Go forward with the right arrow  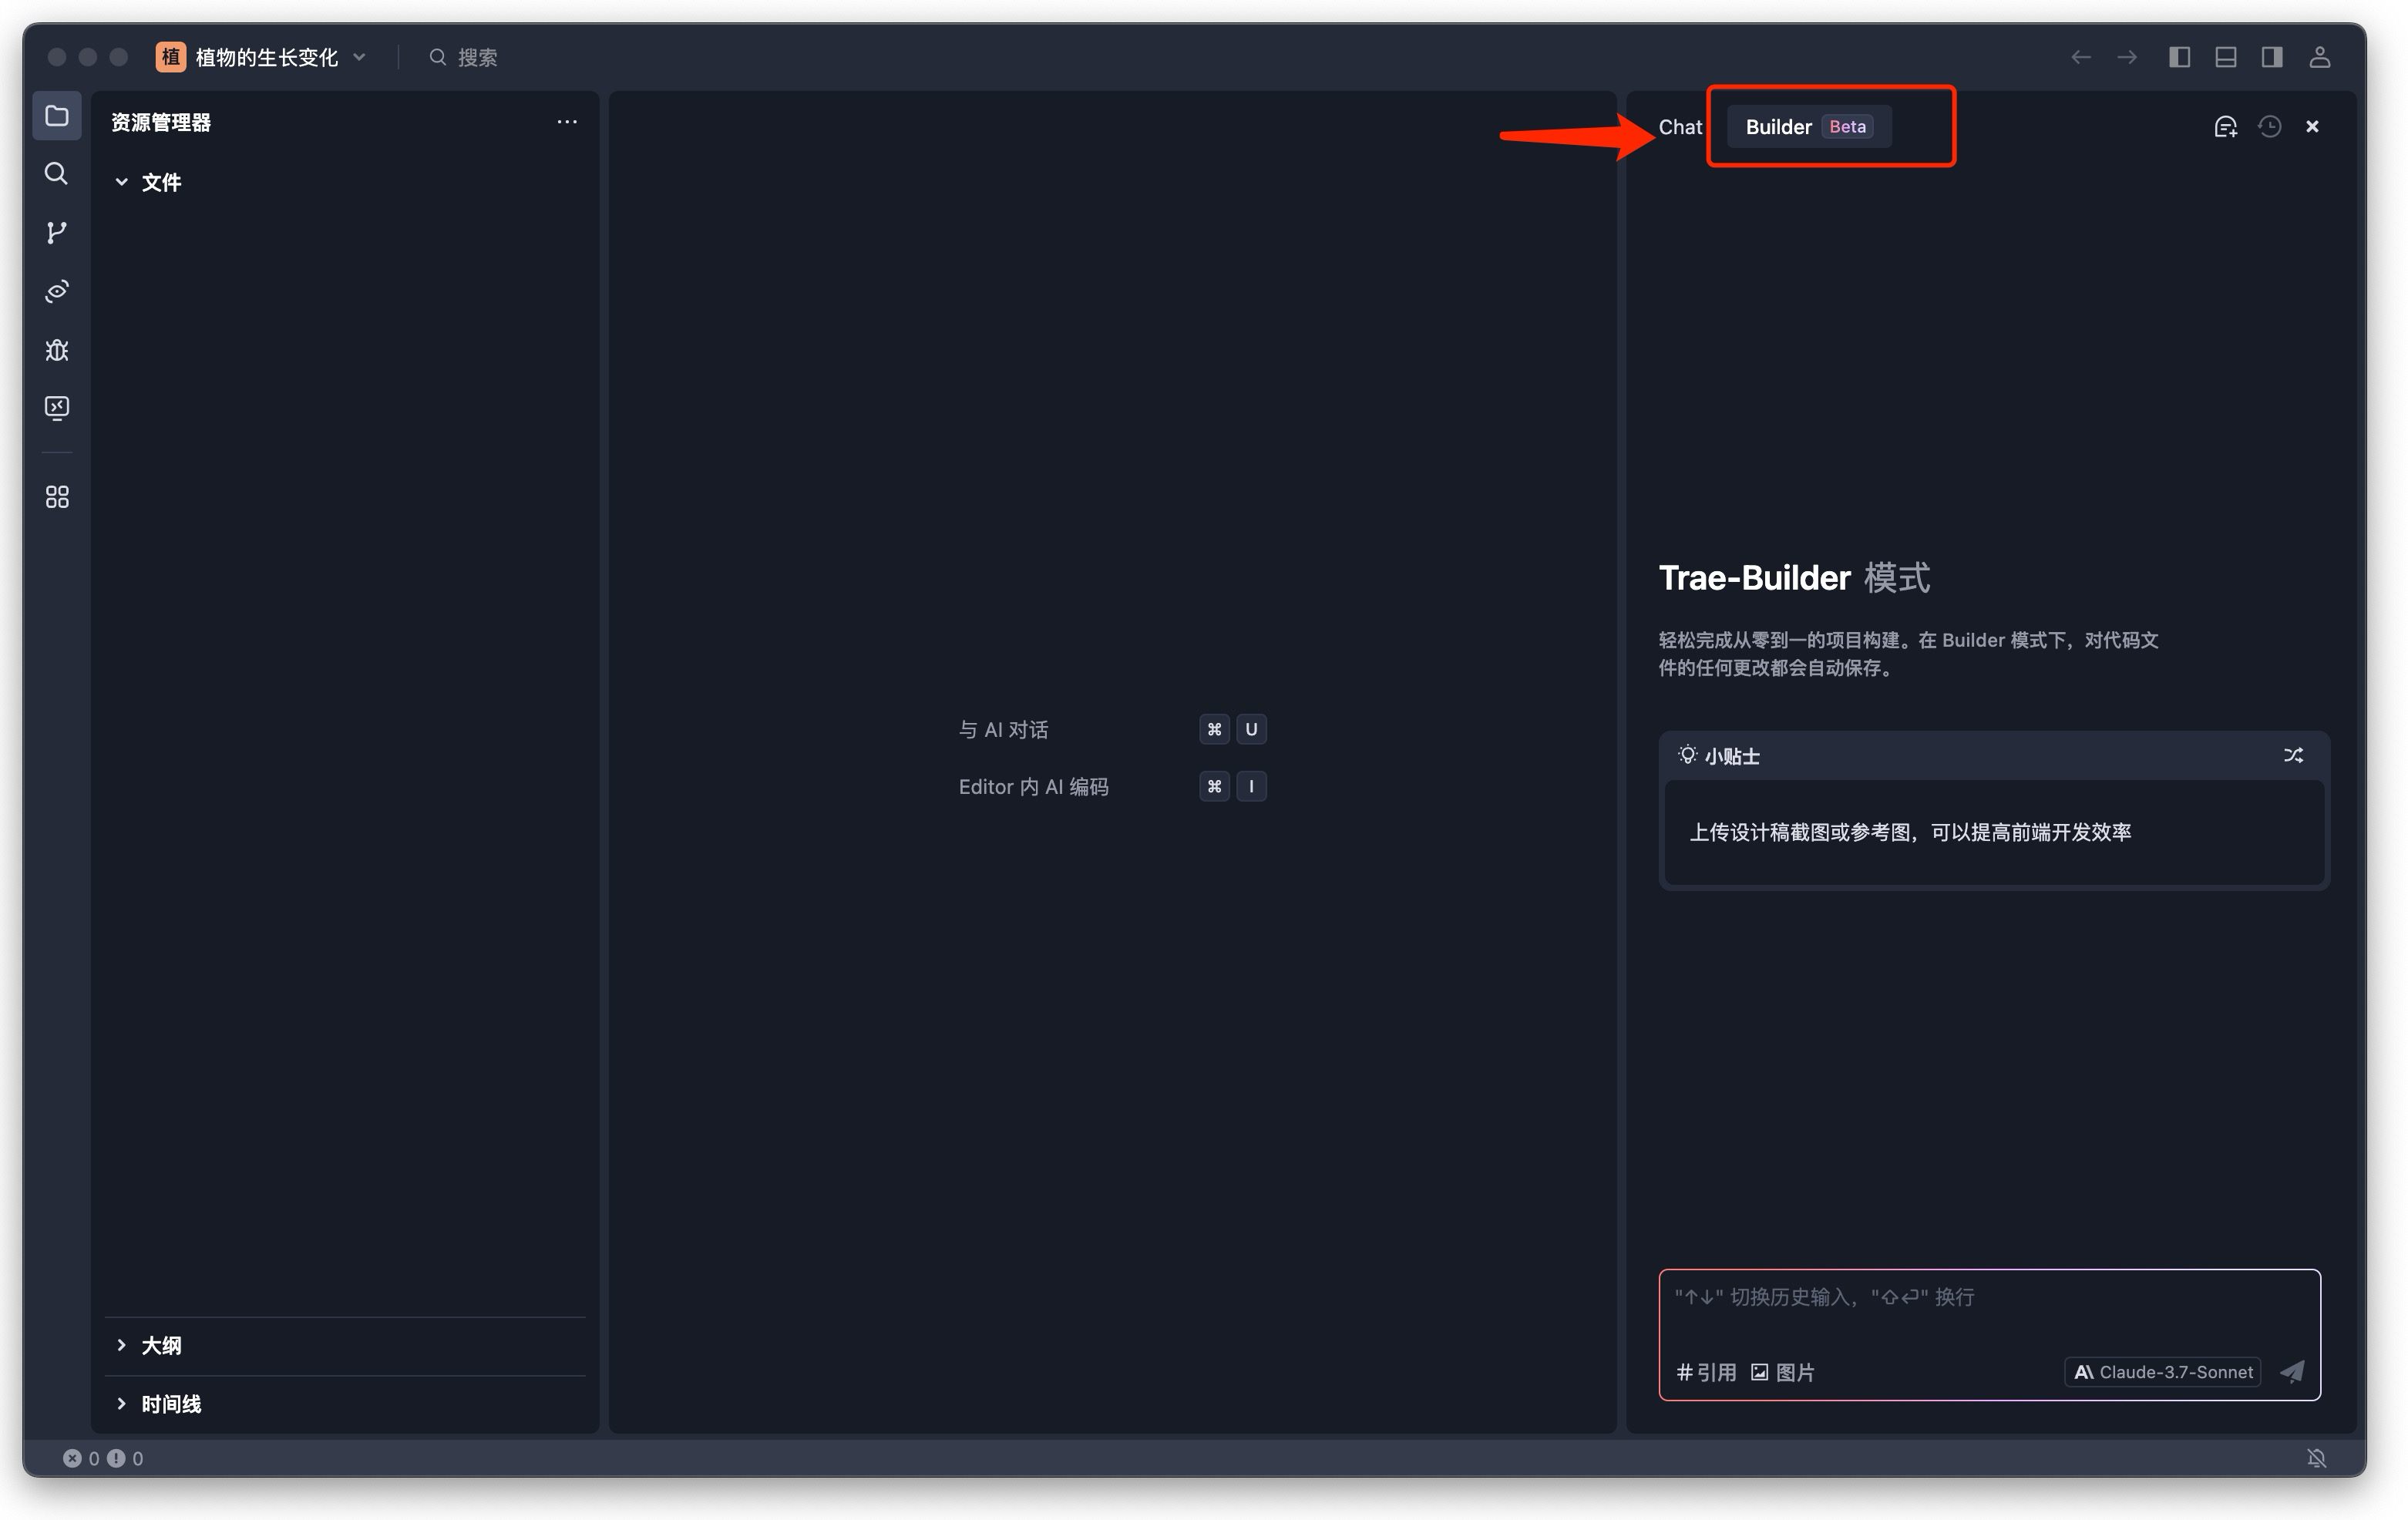coord(2127,57)
